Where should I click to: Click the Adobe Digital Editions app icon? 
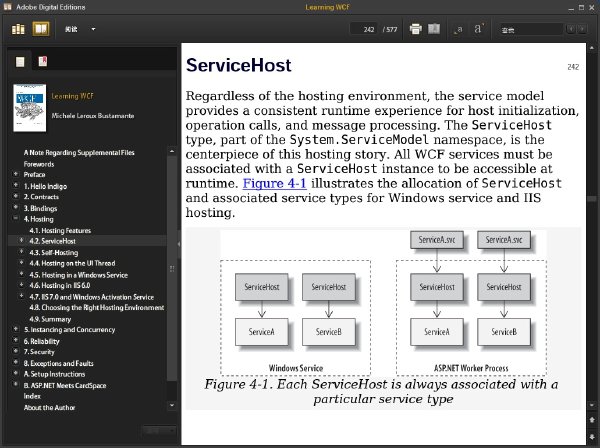(x=7, y=7)
